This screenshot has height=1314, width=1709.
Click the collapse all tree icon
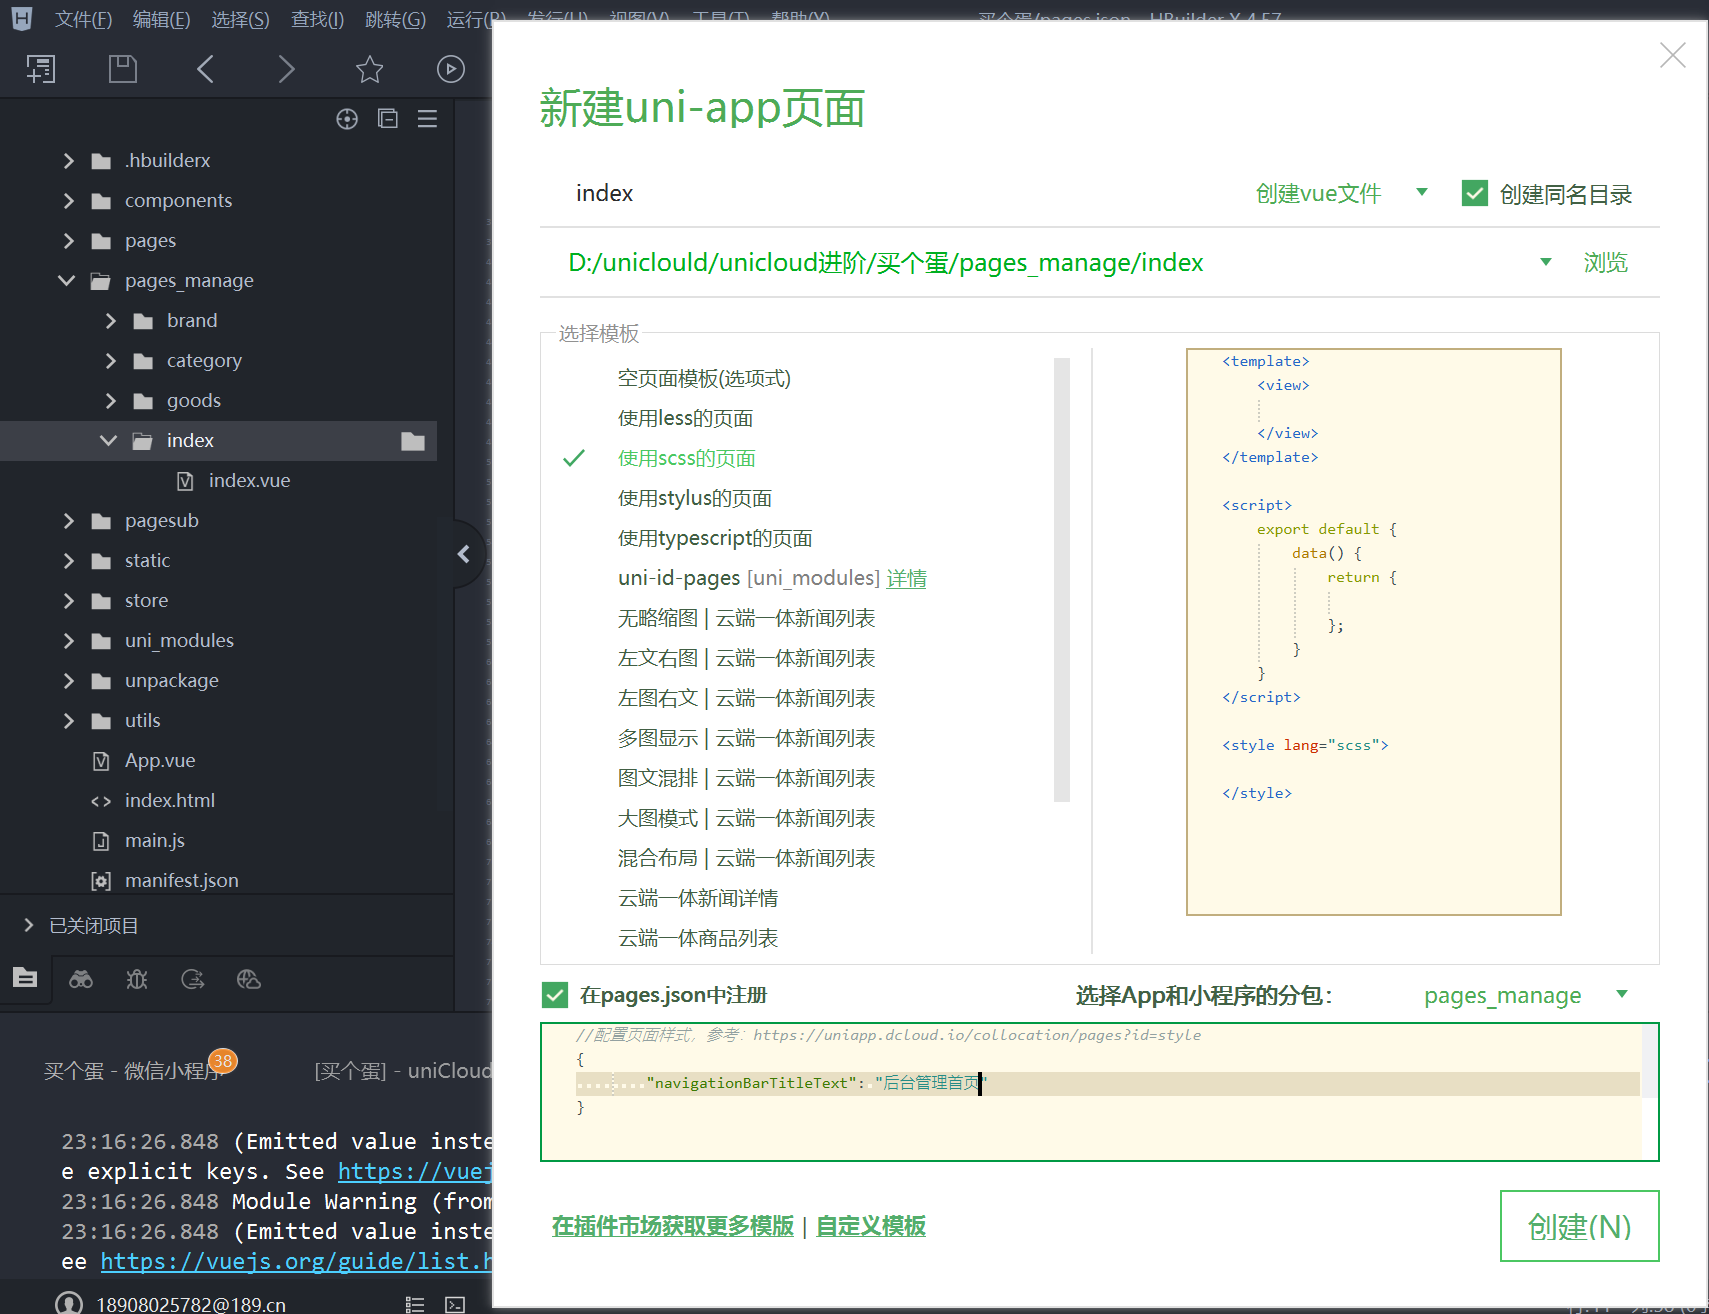(x=388, y=119)
